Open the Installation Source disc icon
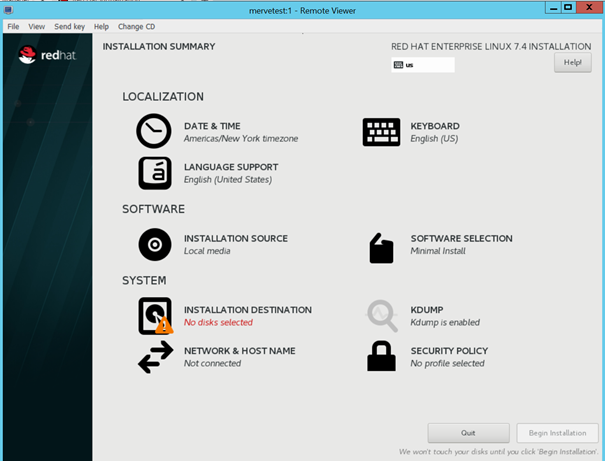605x461 pixels. [155, 245]
